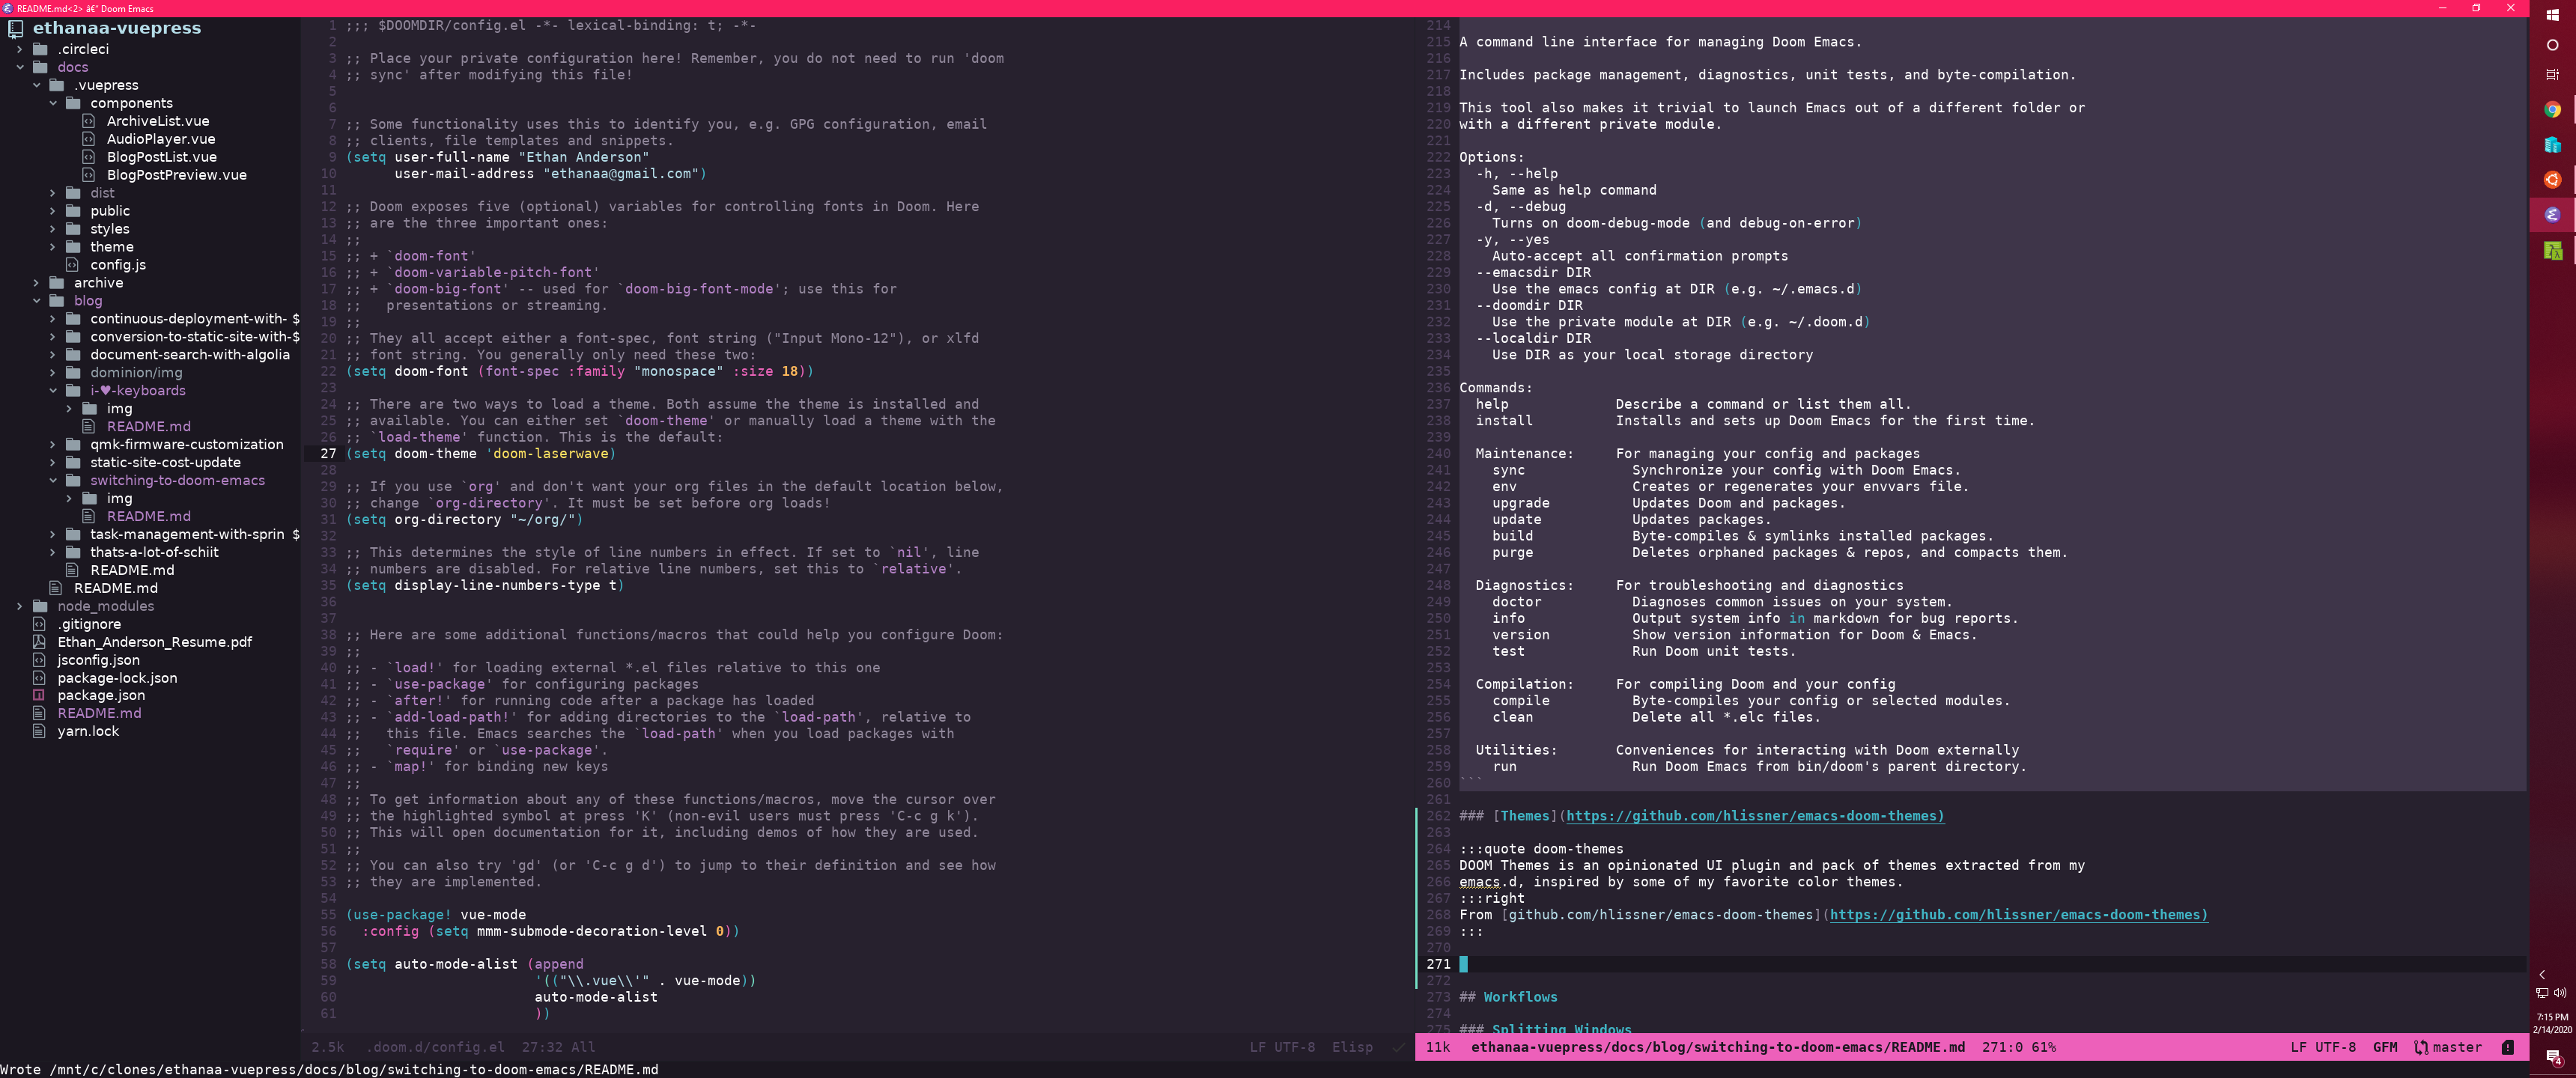
Task: Click the yarn.lock file icon
Action: click(x=39, y=731)
